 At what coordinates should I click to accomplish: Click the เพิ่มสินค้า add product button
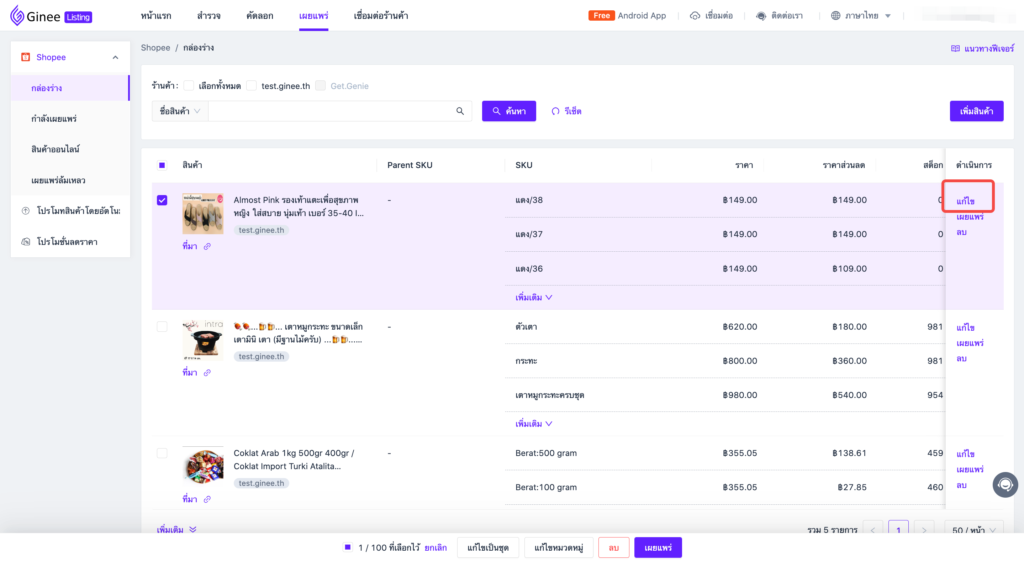975,111
